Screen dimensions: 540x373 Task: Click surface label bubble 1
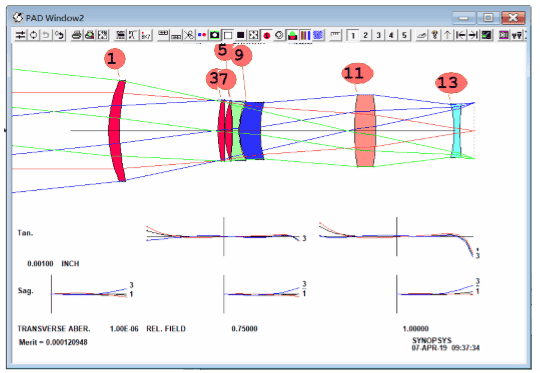(114, 59)
